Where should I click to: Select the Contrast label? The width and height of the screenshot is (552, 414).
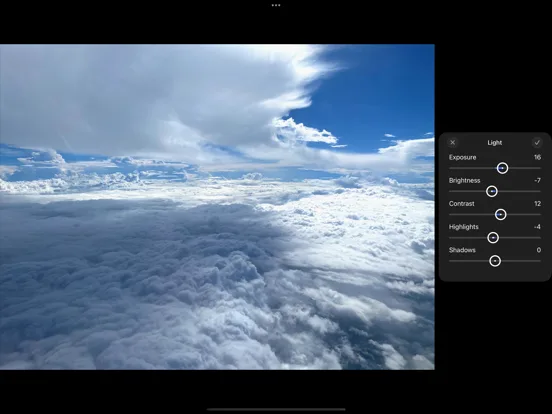[x=462, y=204]
